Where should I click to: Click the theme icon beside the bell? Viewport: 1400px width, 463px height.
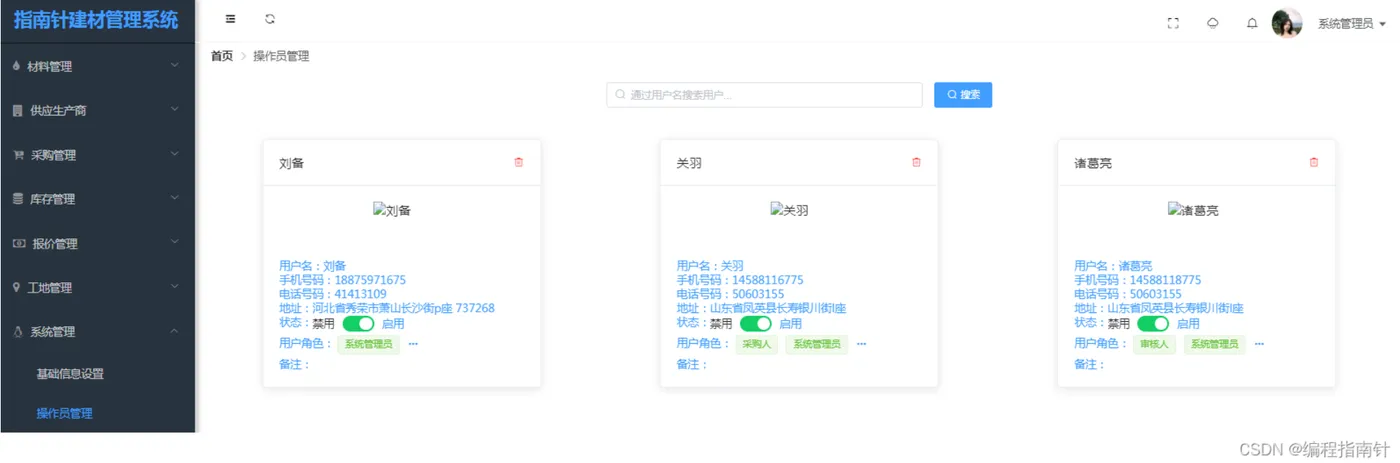(x=1213, y=23)
